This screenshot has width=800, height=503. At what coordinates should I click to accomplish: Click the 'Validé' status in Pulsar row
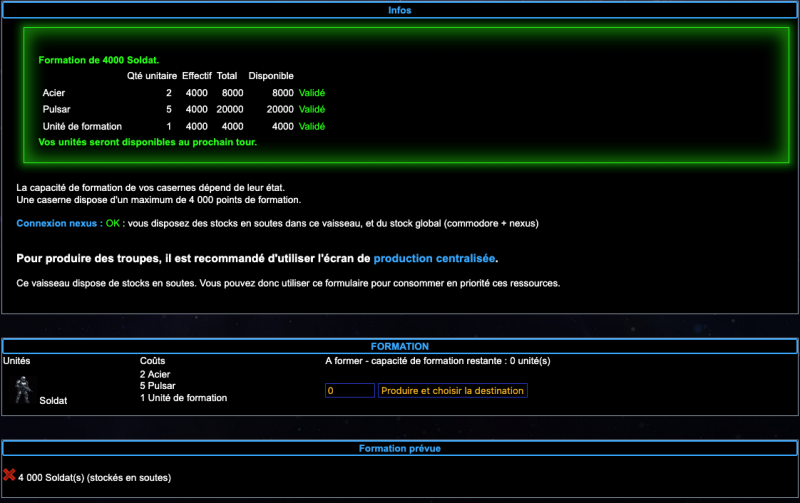[x=312, y=109]
